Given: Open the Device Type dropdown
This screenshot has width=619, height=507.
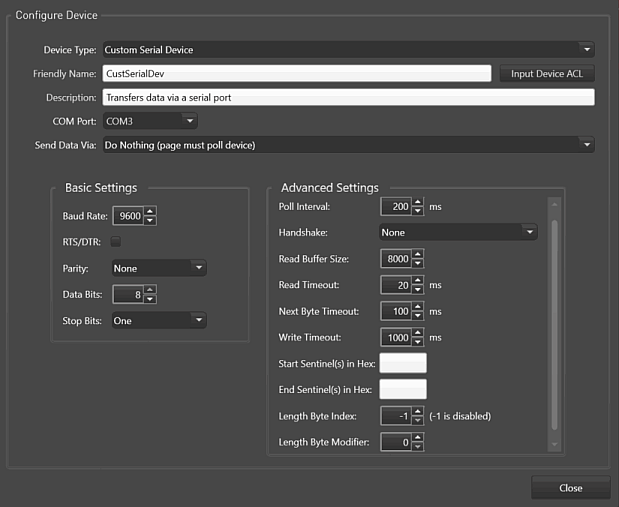Looking at the screenshot, I should pos(349,50).
